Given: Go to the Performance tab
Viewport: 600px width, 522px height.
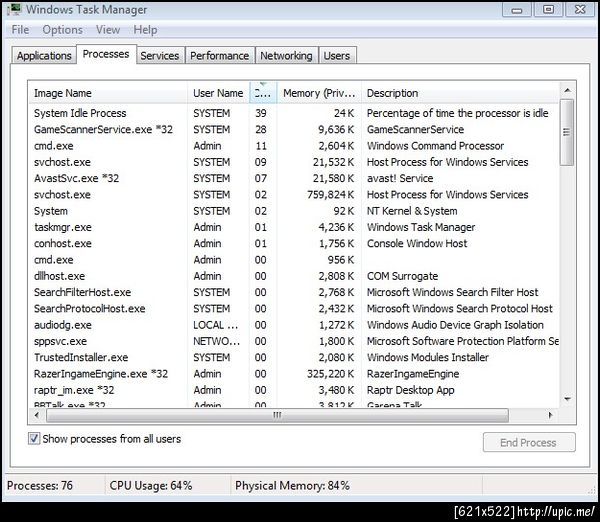Looking at the screenshot, I should 220,55.
